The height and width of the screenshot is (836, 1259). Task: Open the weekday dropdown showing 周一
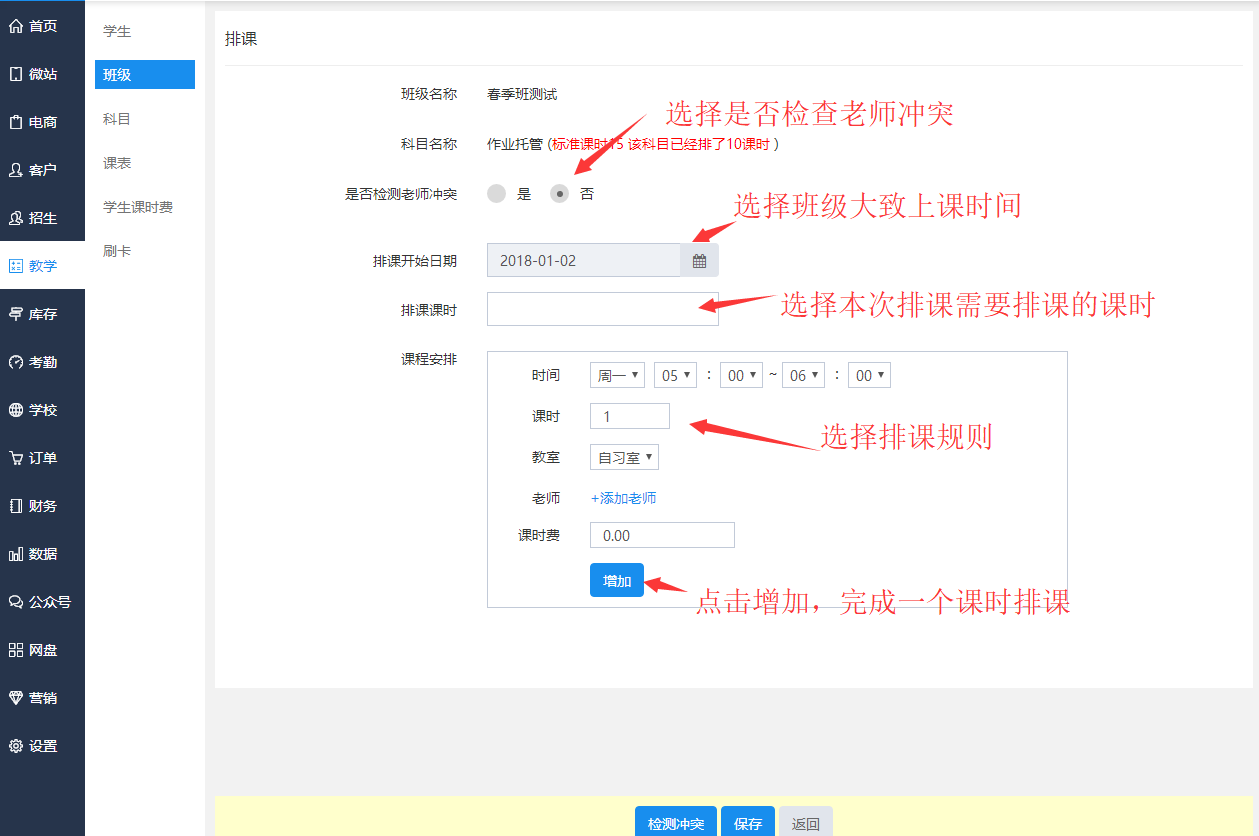pos(616,374)
